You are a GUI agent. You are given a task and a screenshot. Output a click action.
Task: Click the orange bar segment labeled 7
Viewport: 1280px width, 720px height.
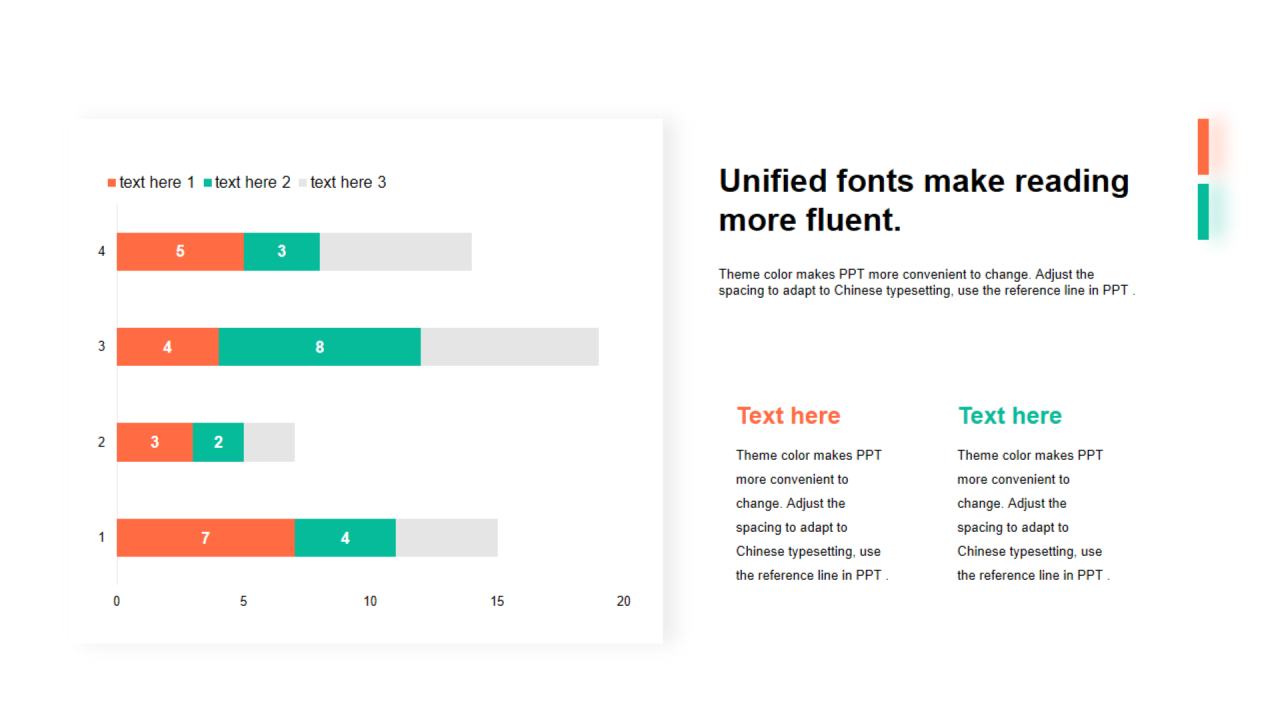click(205, 538)
